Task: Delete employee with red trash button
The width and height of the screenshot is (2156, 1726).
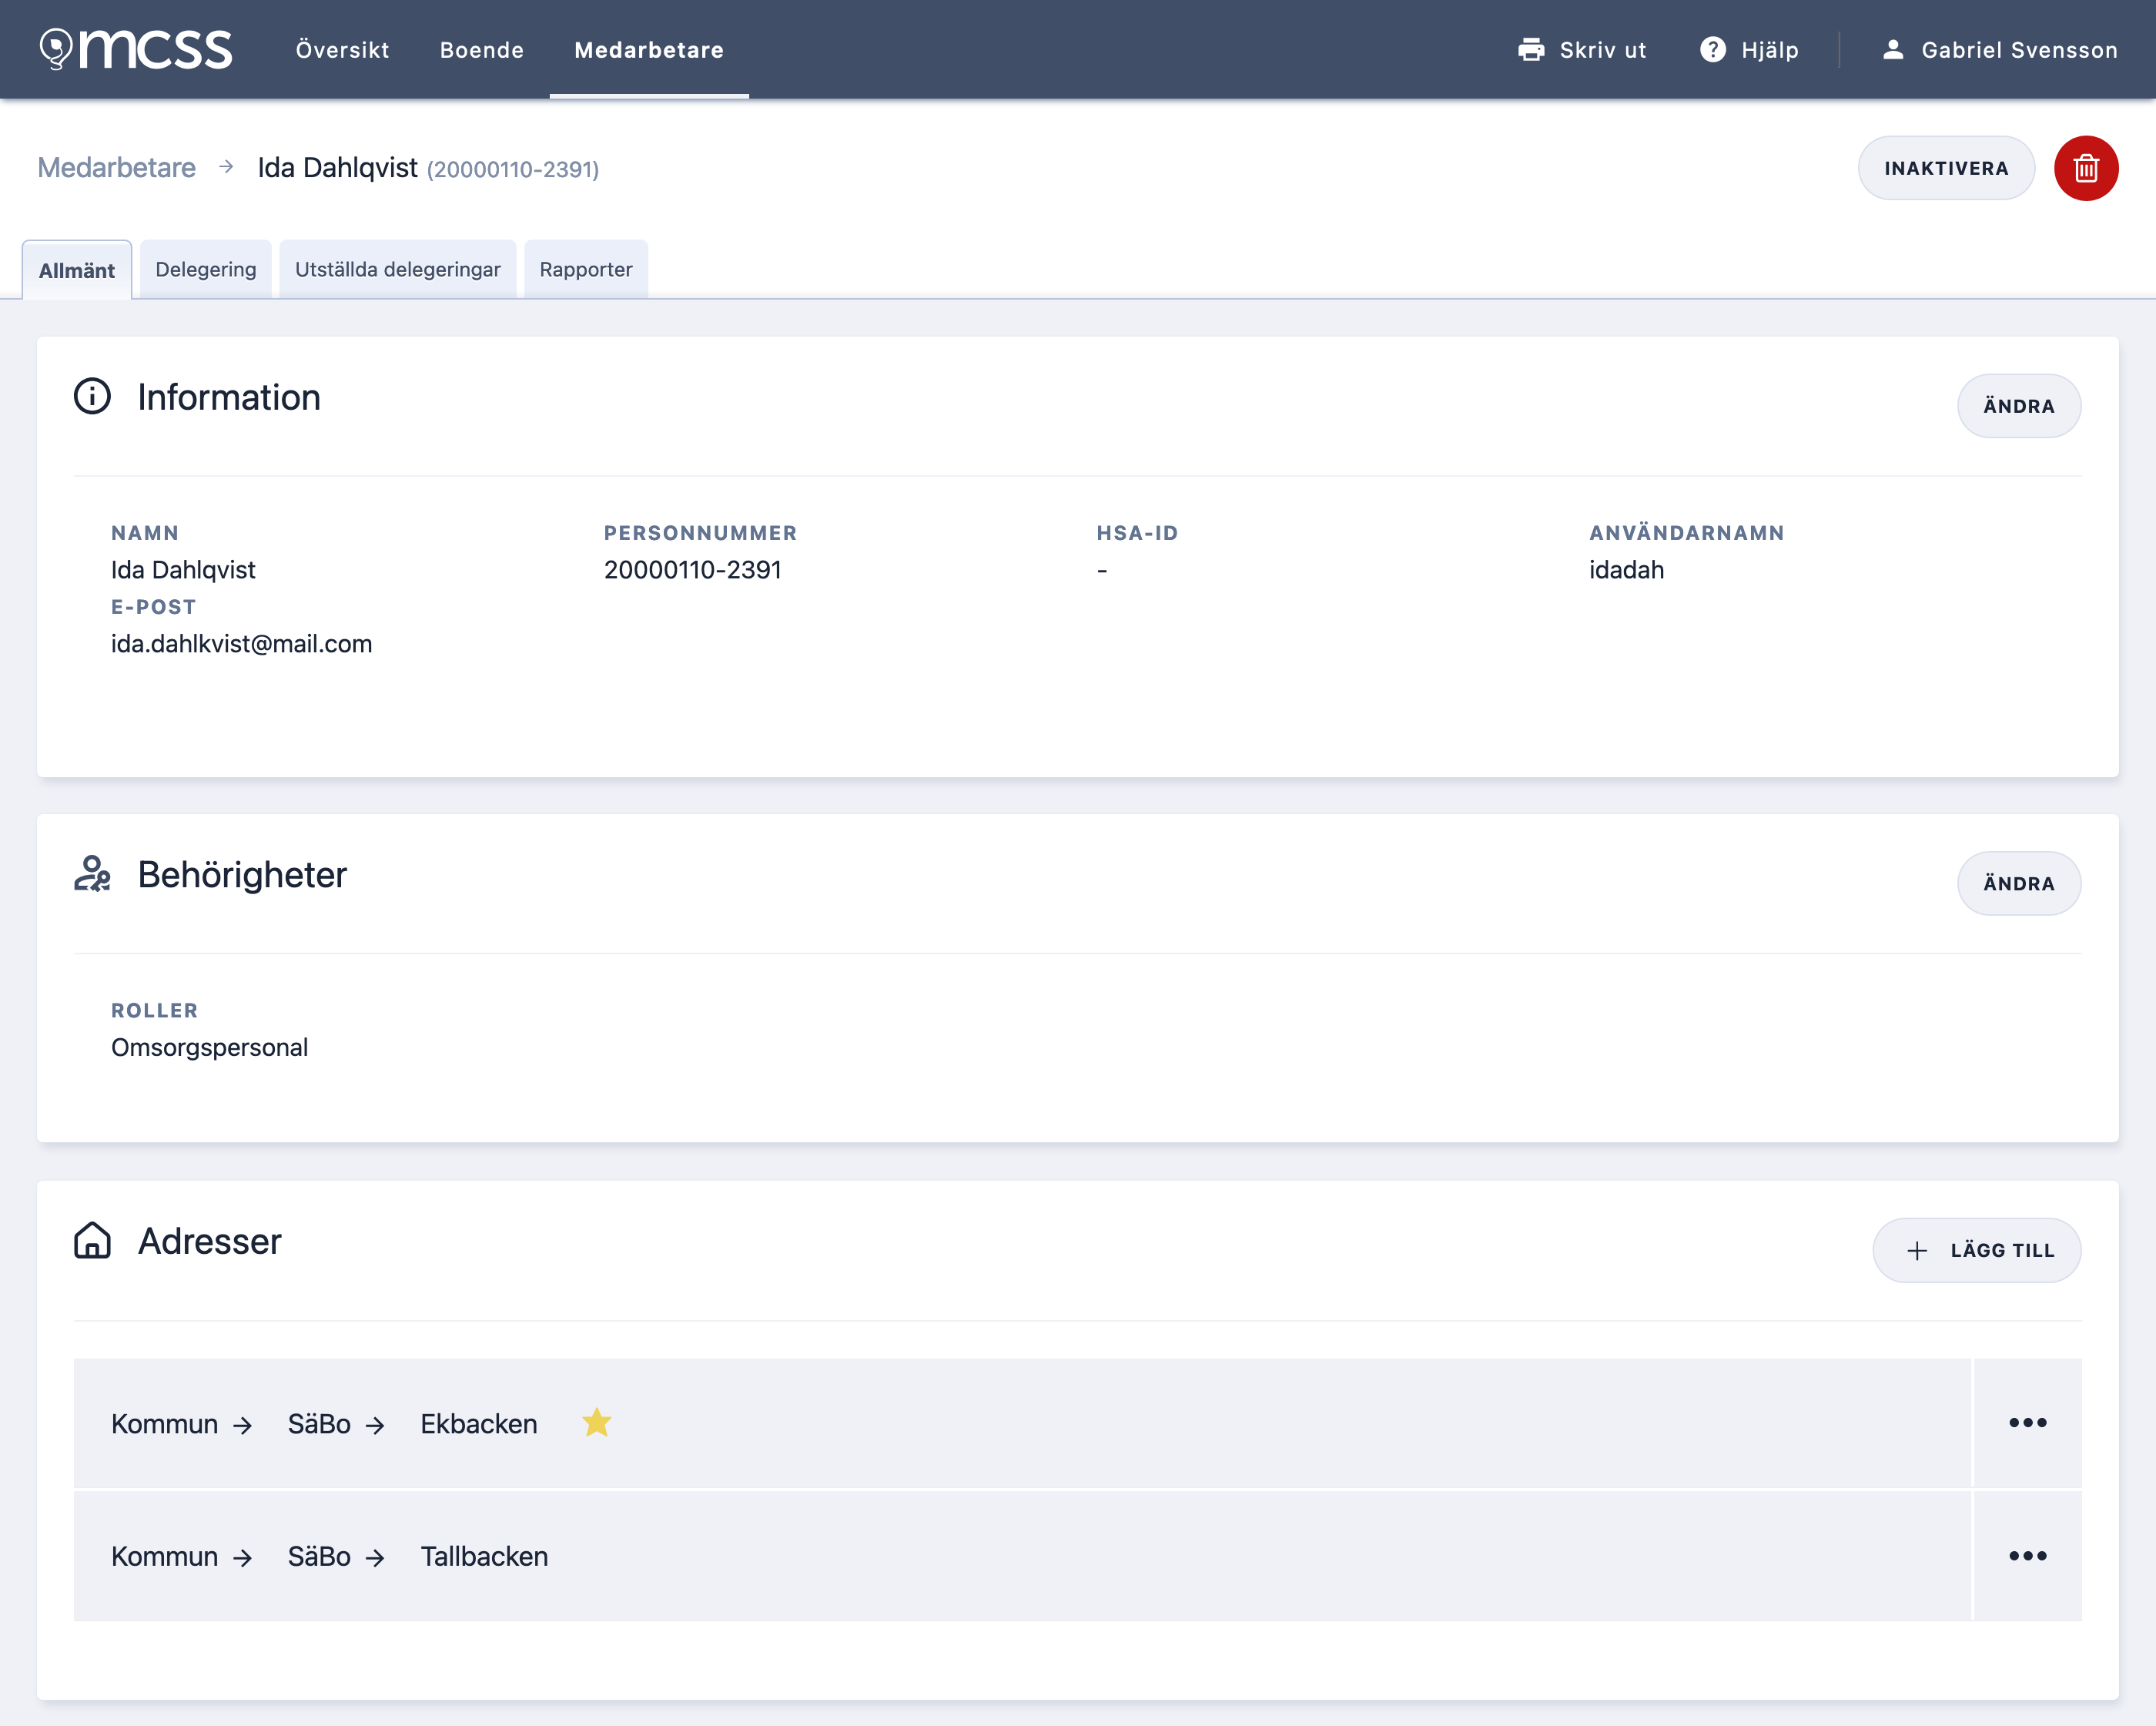Action: 2086,168
